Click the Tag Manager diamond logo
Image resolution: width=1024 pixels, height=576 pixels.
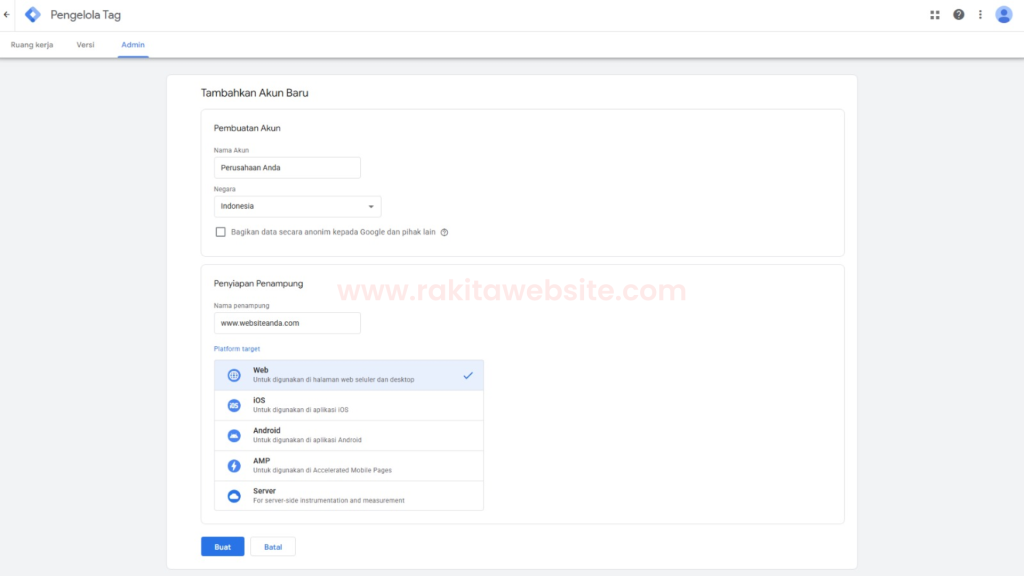tap(33, 14)
